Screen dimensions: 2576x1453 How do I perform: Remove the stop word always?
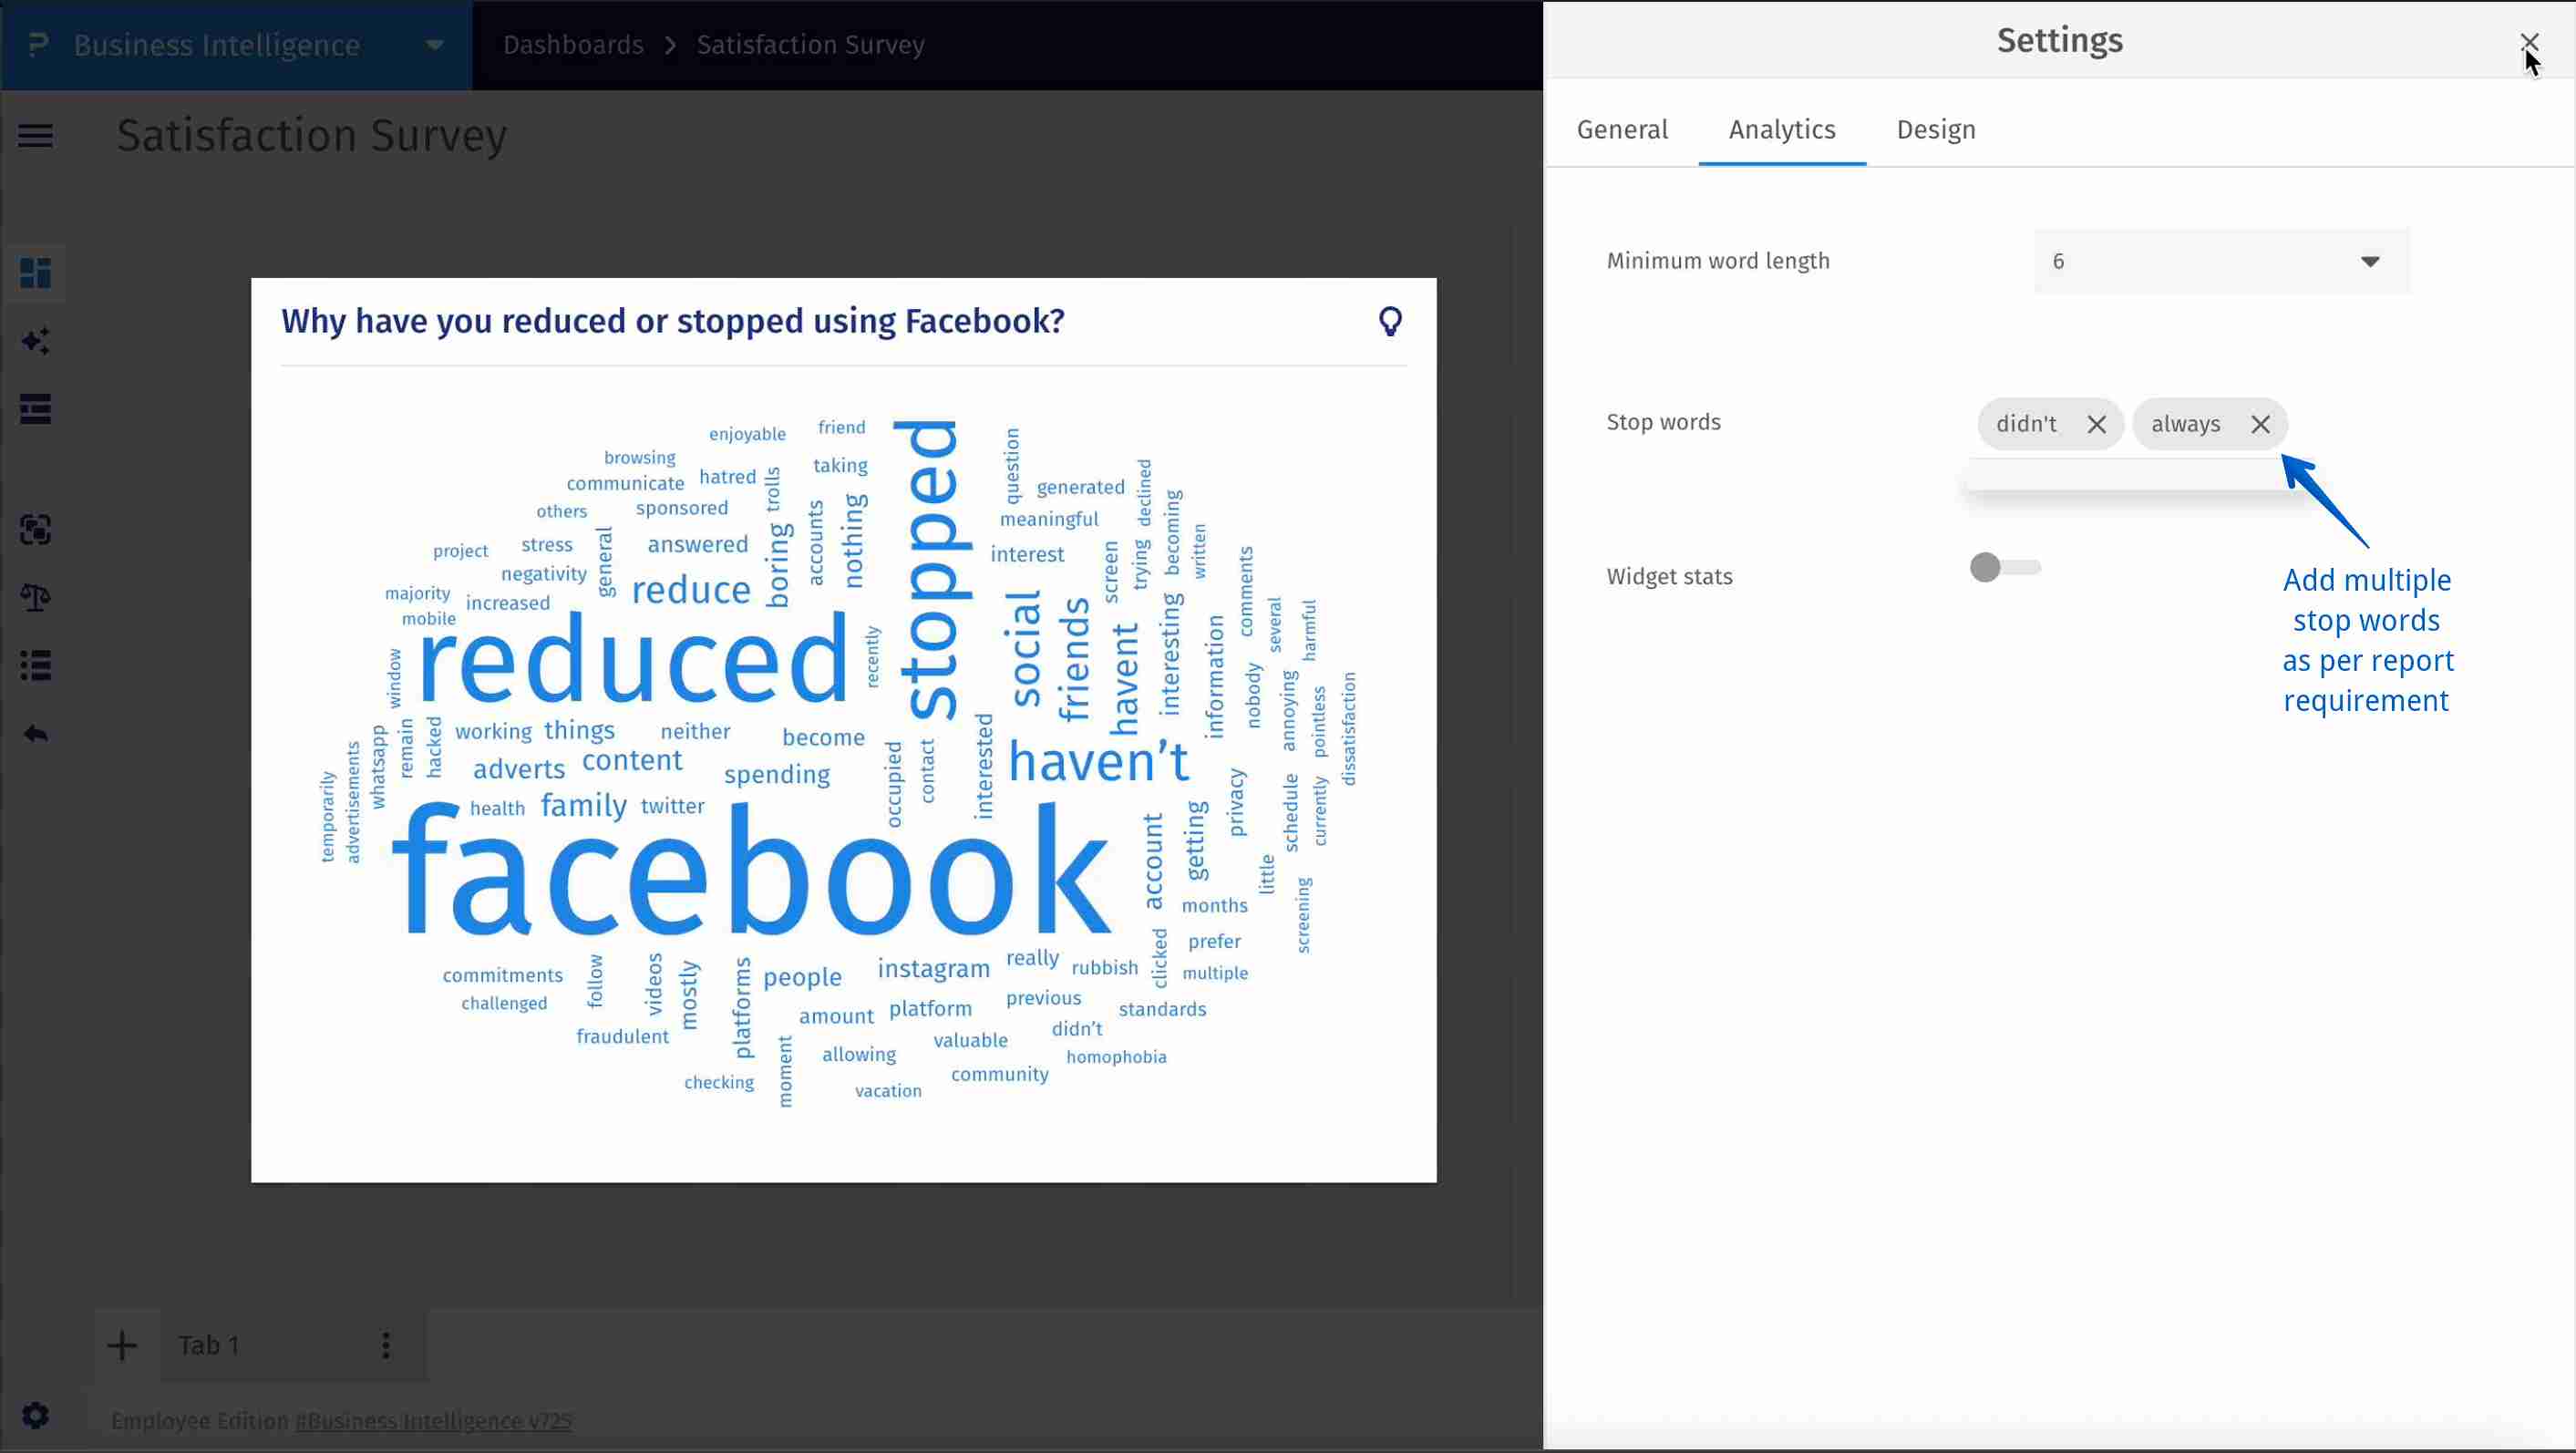2261,424
